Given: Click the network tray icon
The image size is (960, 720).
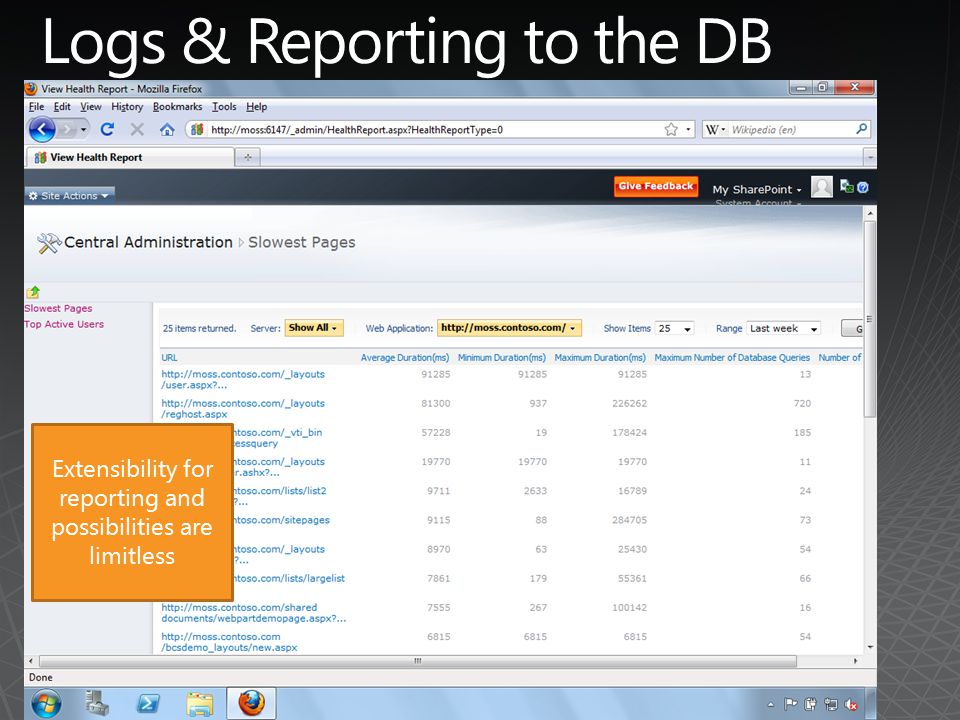Looking at the screenshot, I should click(x=830, y=704).
